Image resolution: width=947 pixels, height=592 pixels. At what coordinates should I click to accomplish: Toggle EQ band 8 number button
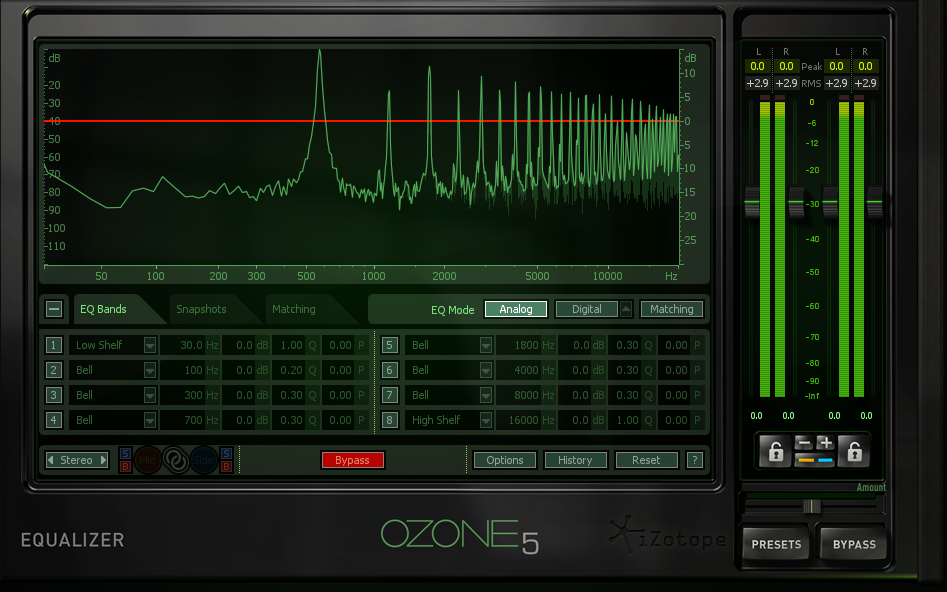(390, 420)
